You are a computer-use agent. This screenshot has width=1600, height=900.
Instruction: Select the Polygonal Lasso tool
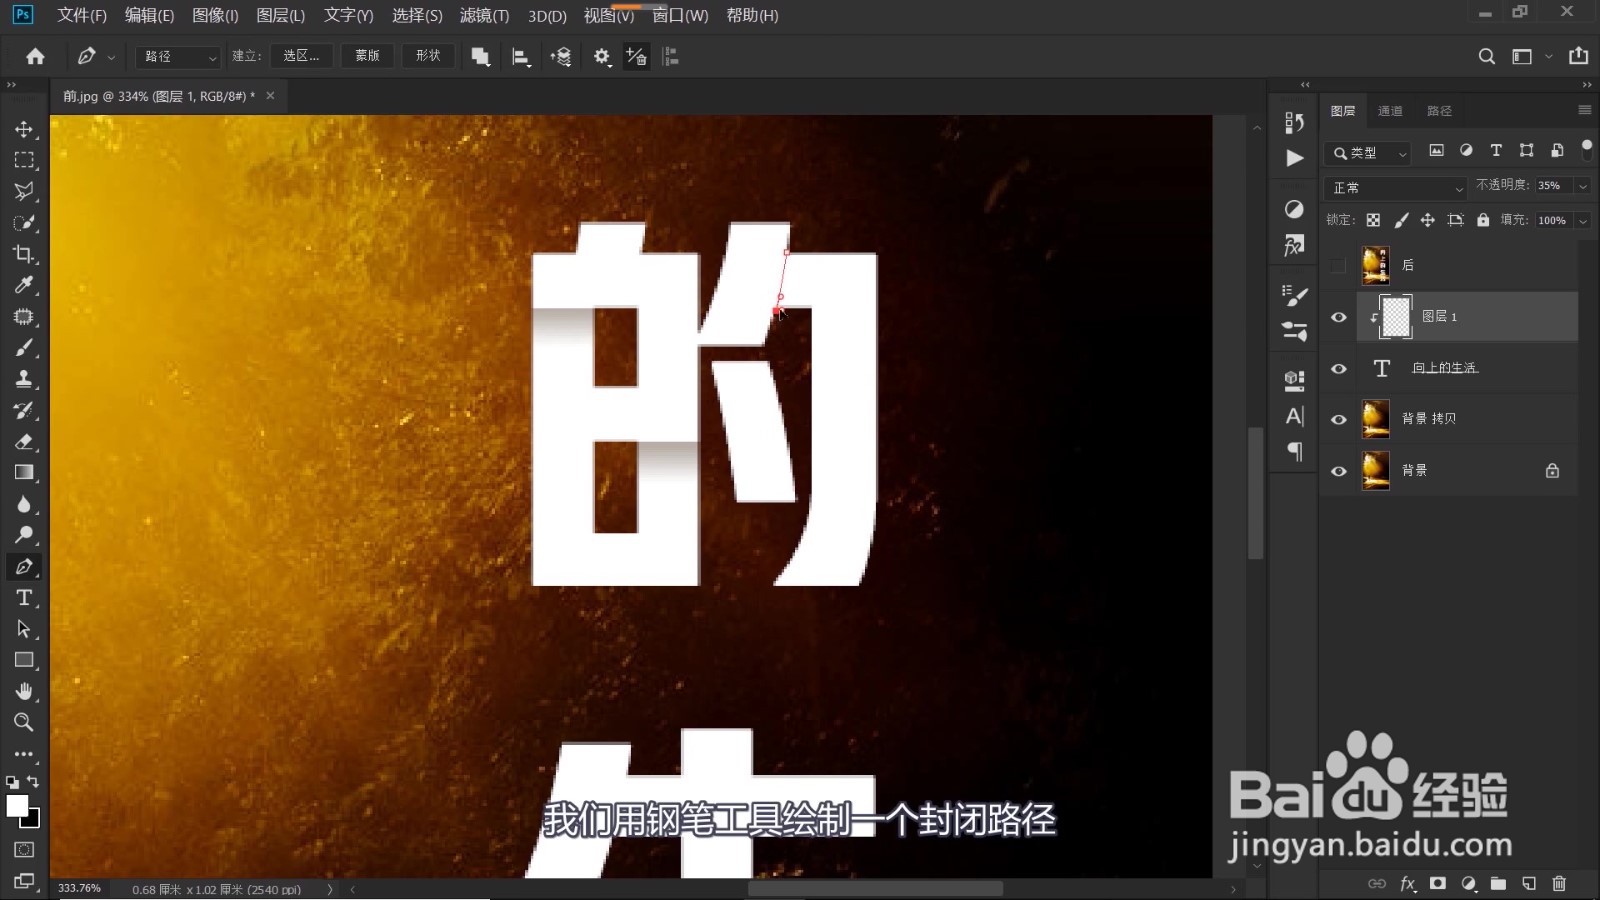[x=24, y=191]
